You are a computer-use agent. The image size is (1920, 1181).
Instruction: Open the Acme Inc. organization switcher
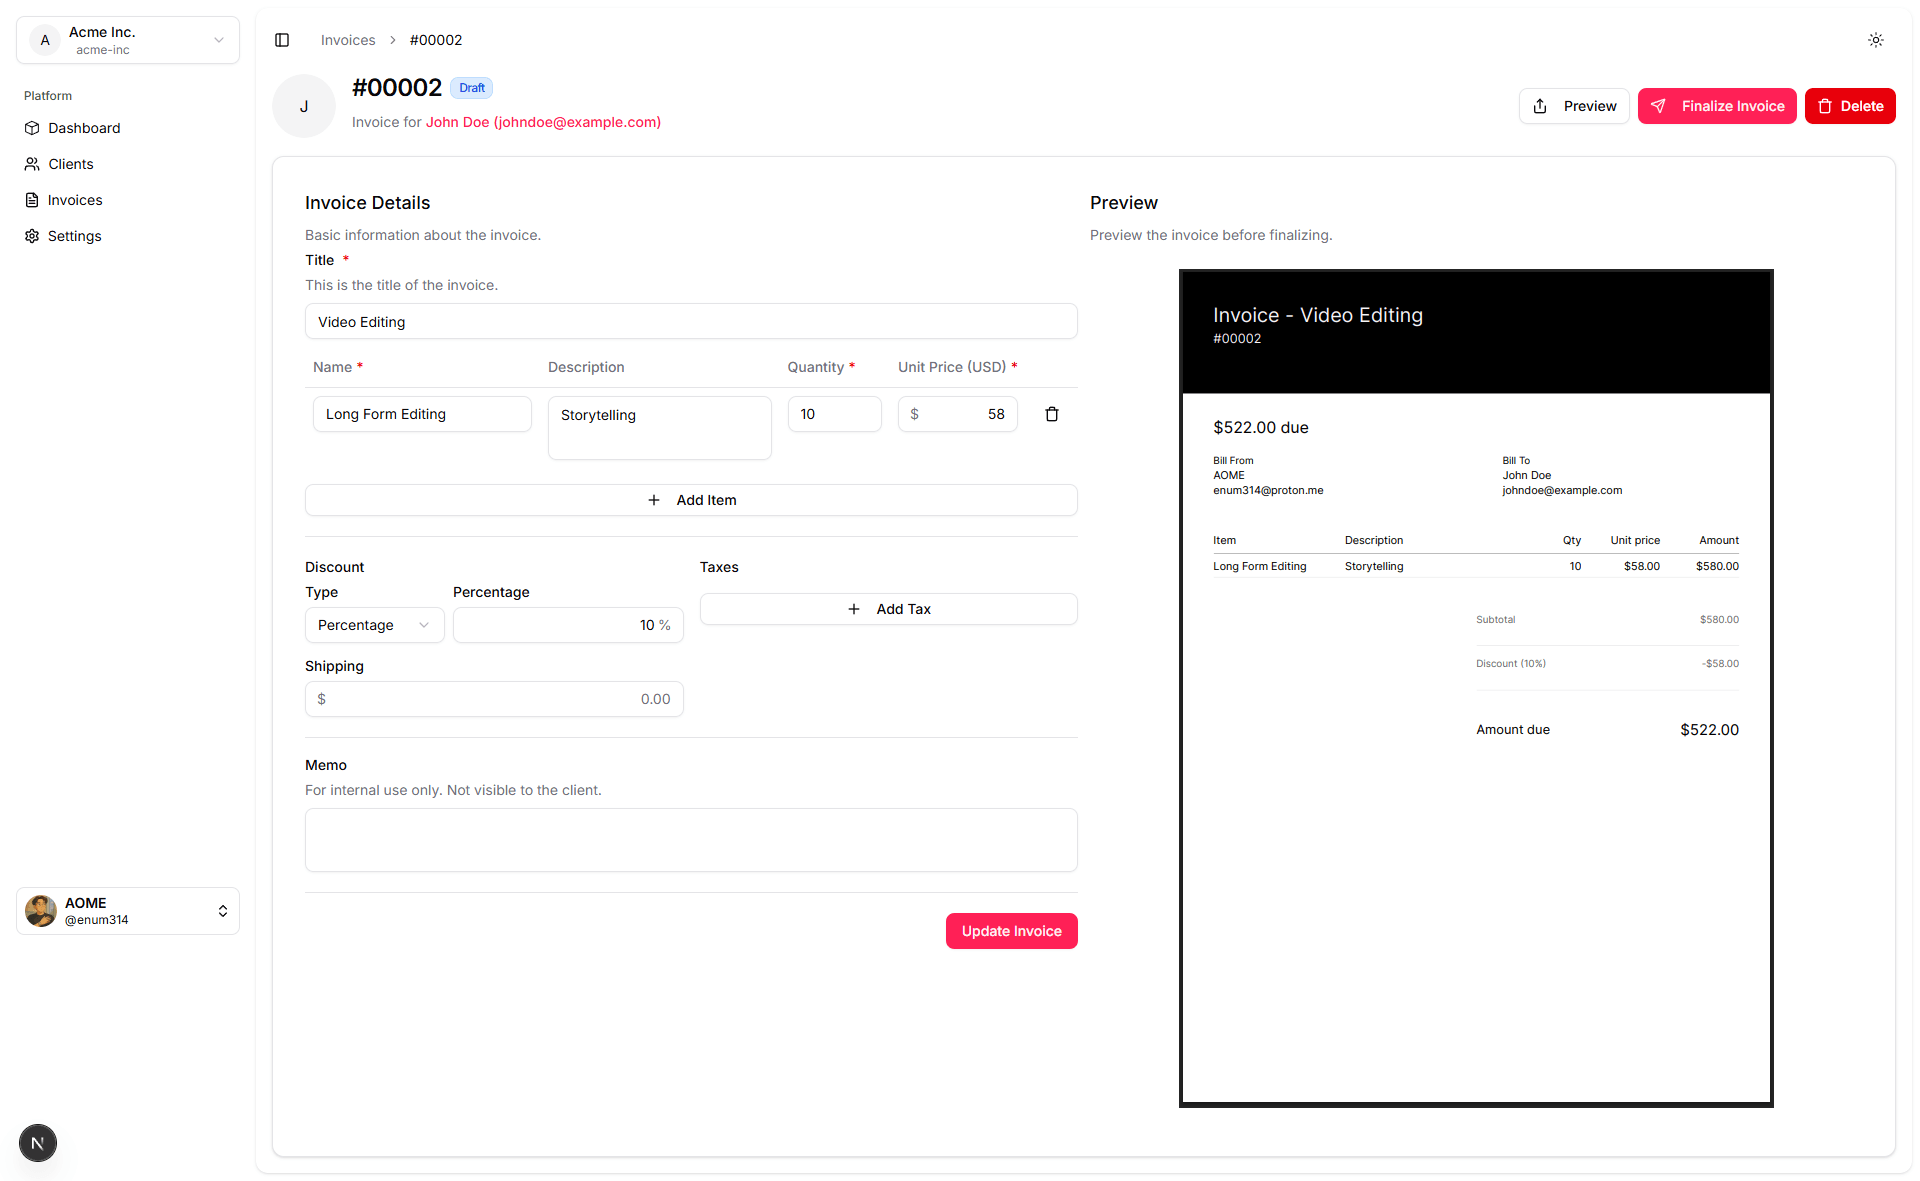click(128, 40)
